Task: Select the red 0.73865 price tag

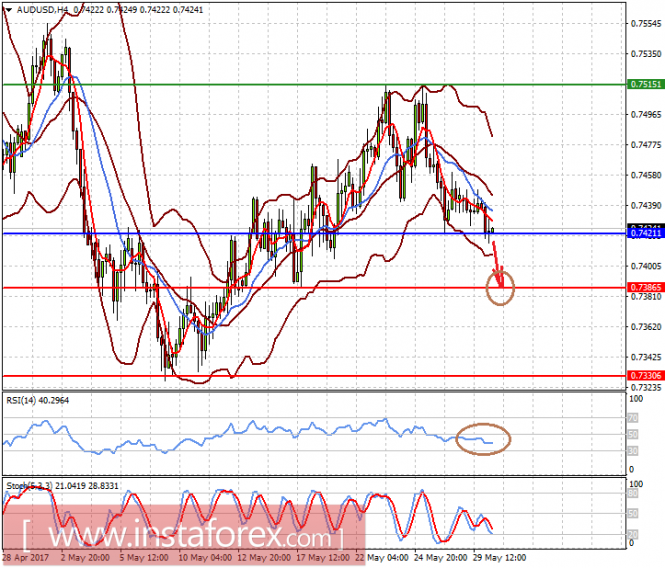Action: (x=644, y=287)
